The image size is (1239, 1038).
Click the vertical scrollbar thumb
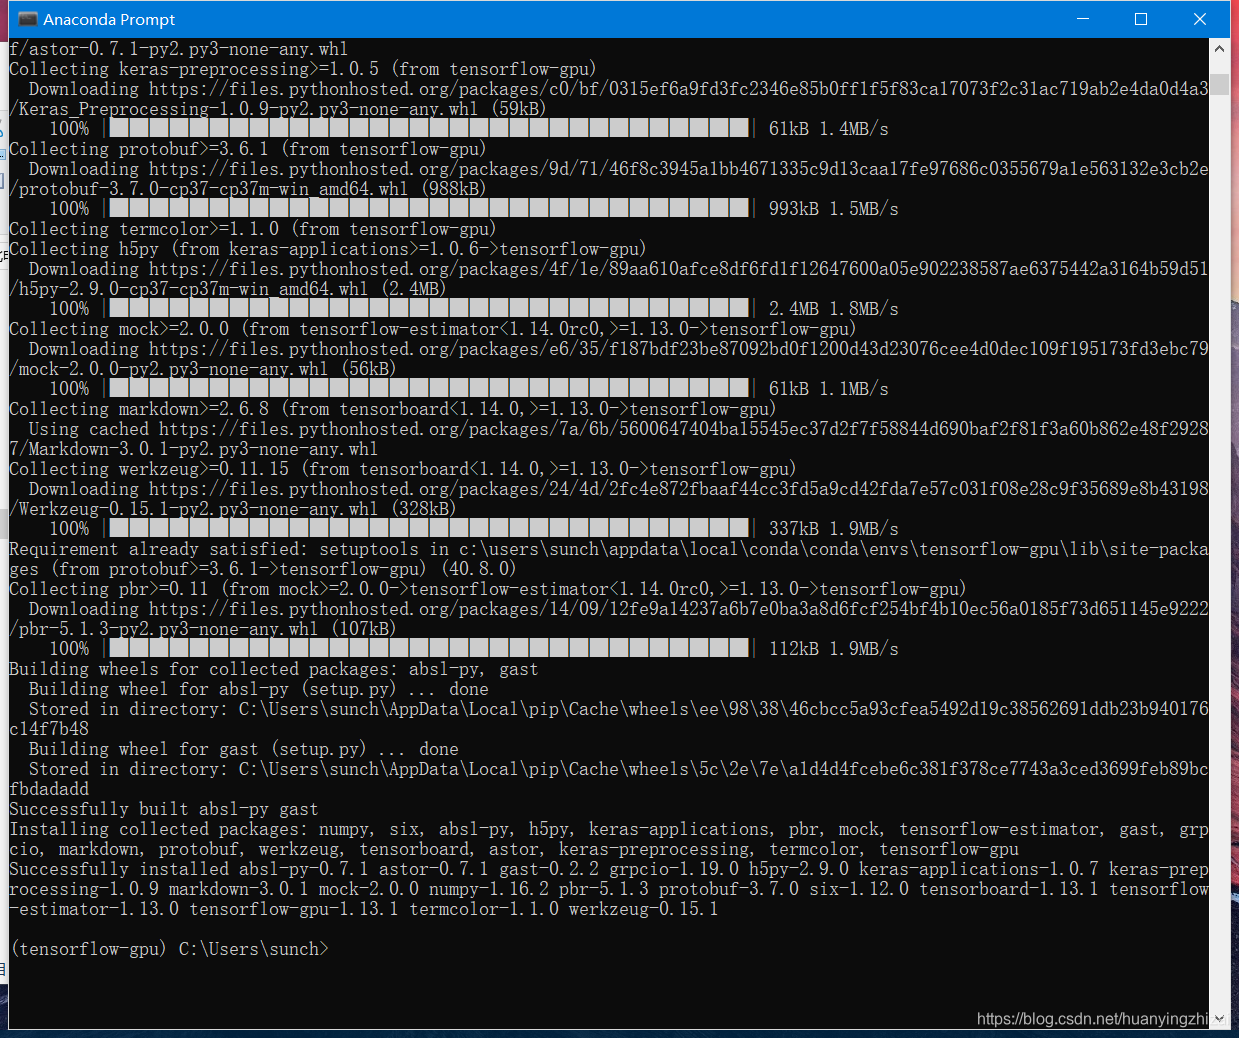[1219, 84]
